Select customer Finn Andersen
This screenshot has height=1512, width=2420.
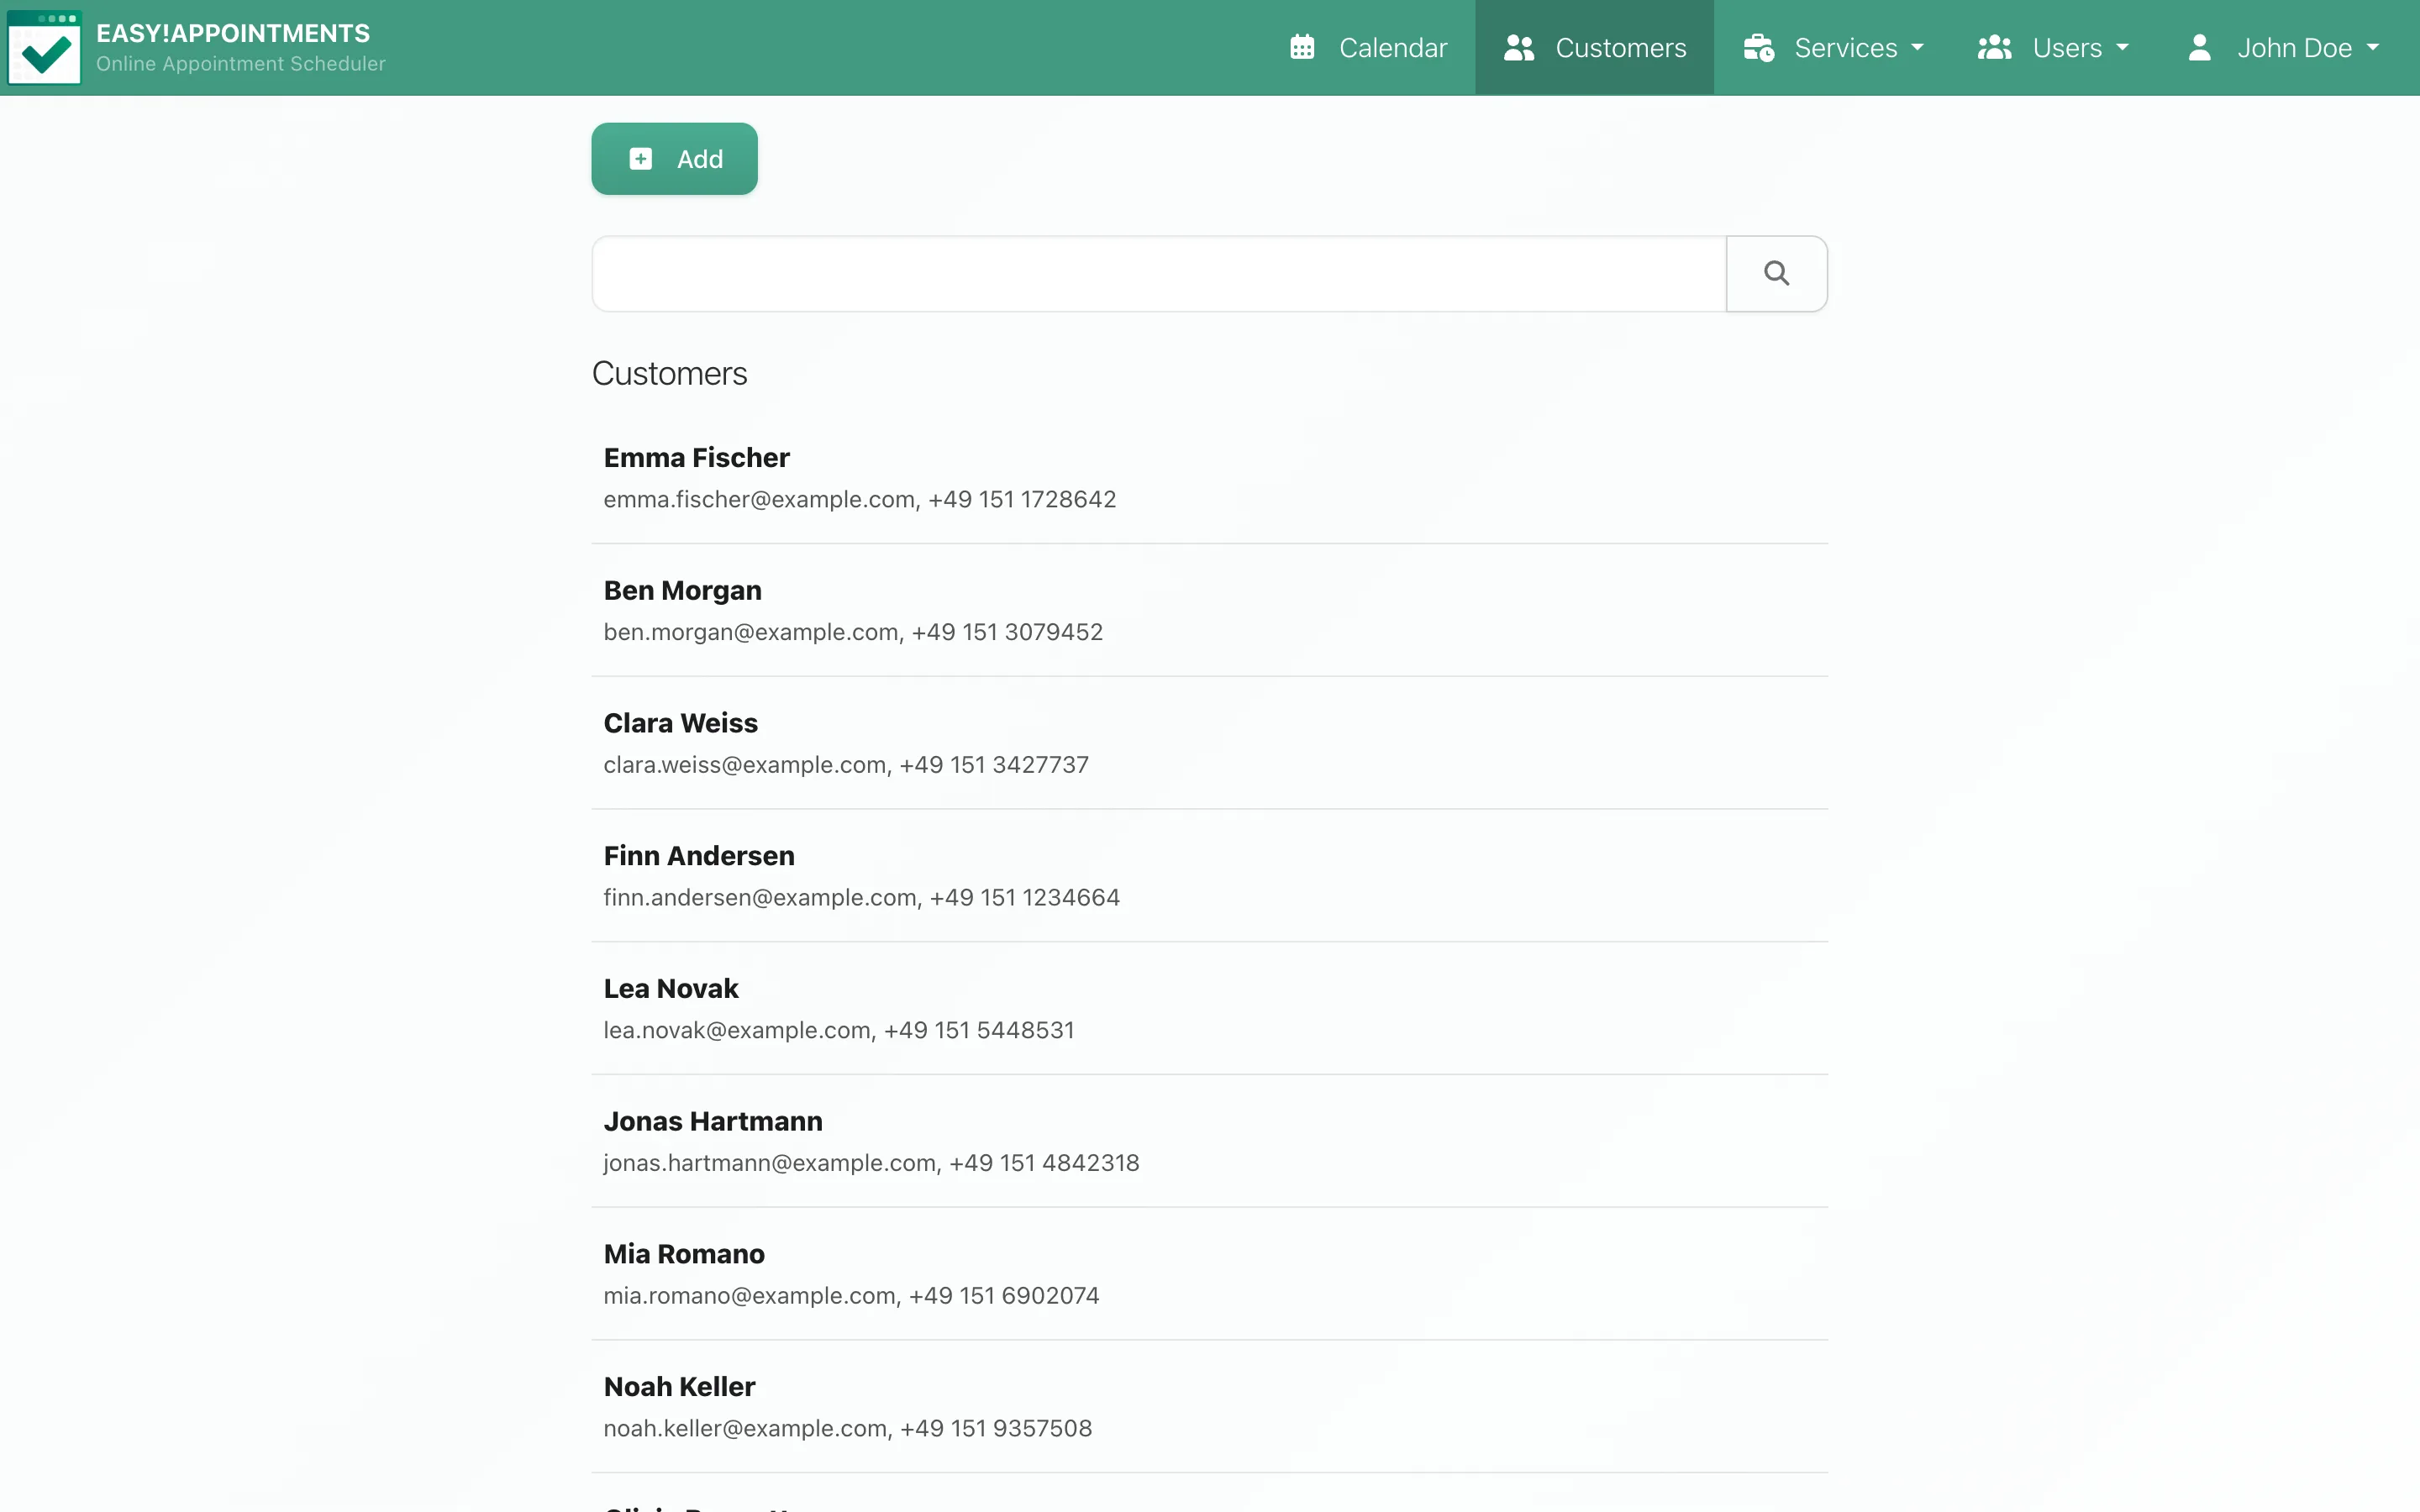1209,876
